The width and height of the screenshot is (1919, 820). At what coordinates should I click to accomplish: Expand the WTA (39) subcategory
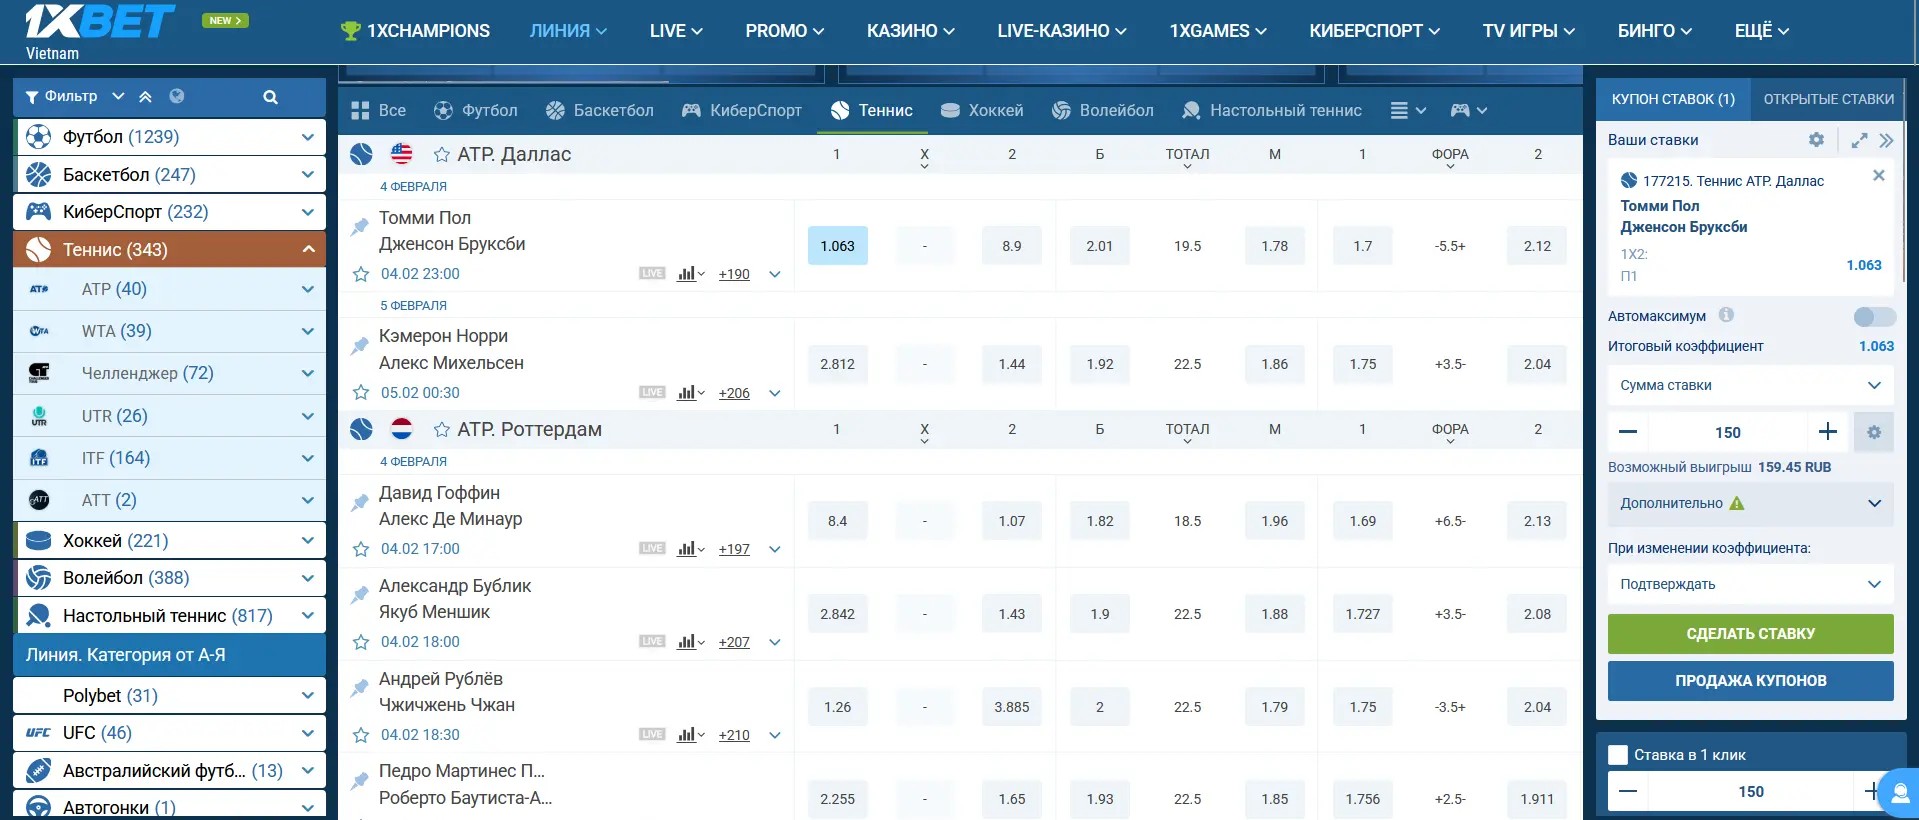[x=307, y=331]
